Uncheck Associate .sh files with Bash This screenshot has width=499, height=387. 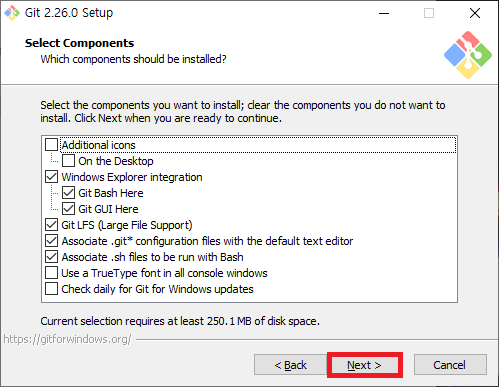tap(51, 257)
